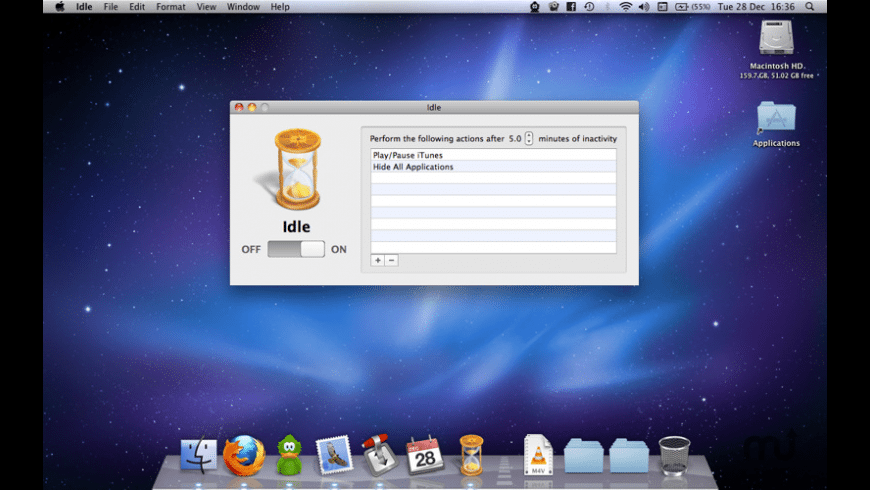Image resolution: width=870 pixels, height=490 pixels.
Task: Remove action with the minus button
Action: tap(391, 260)
